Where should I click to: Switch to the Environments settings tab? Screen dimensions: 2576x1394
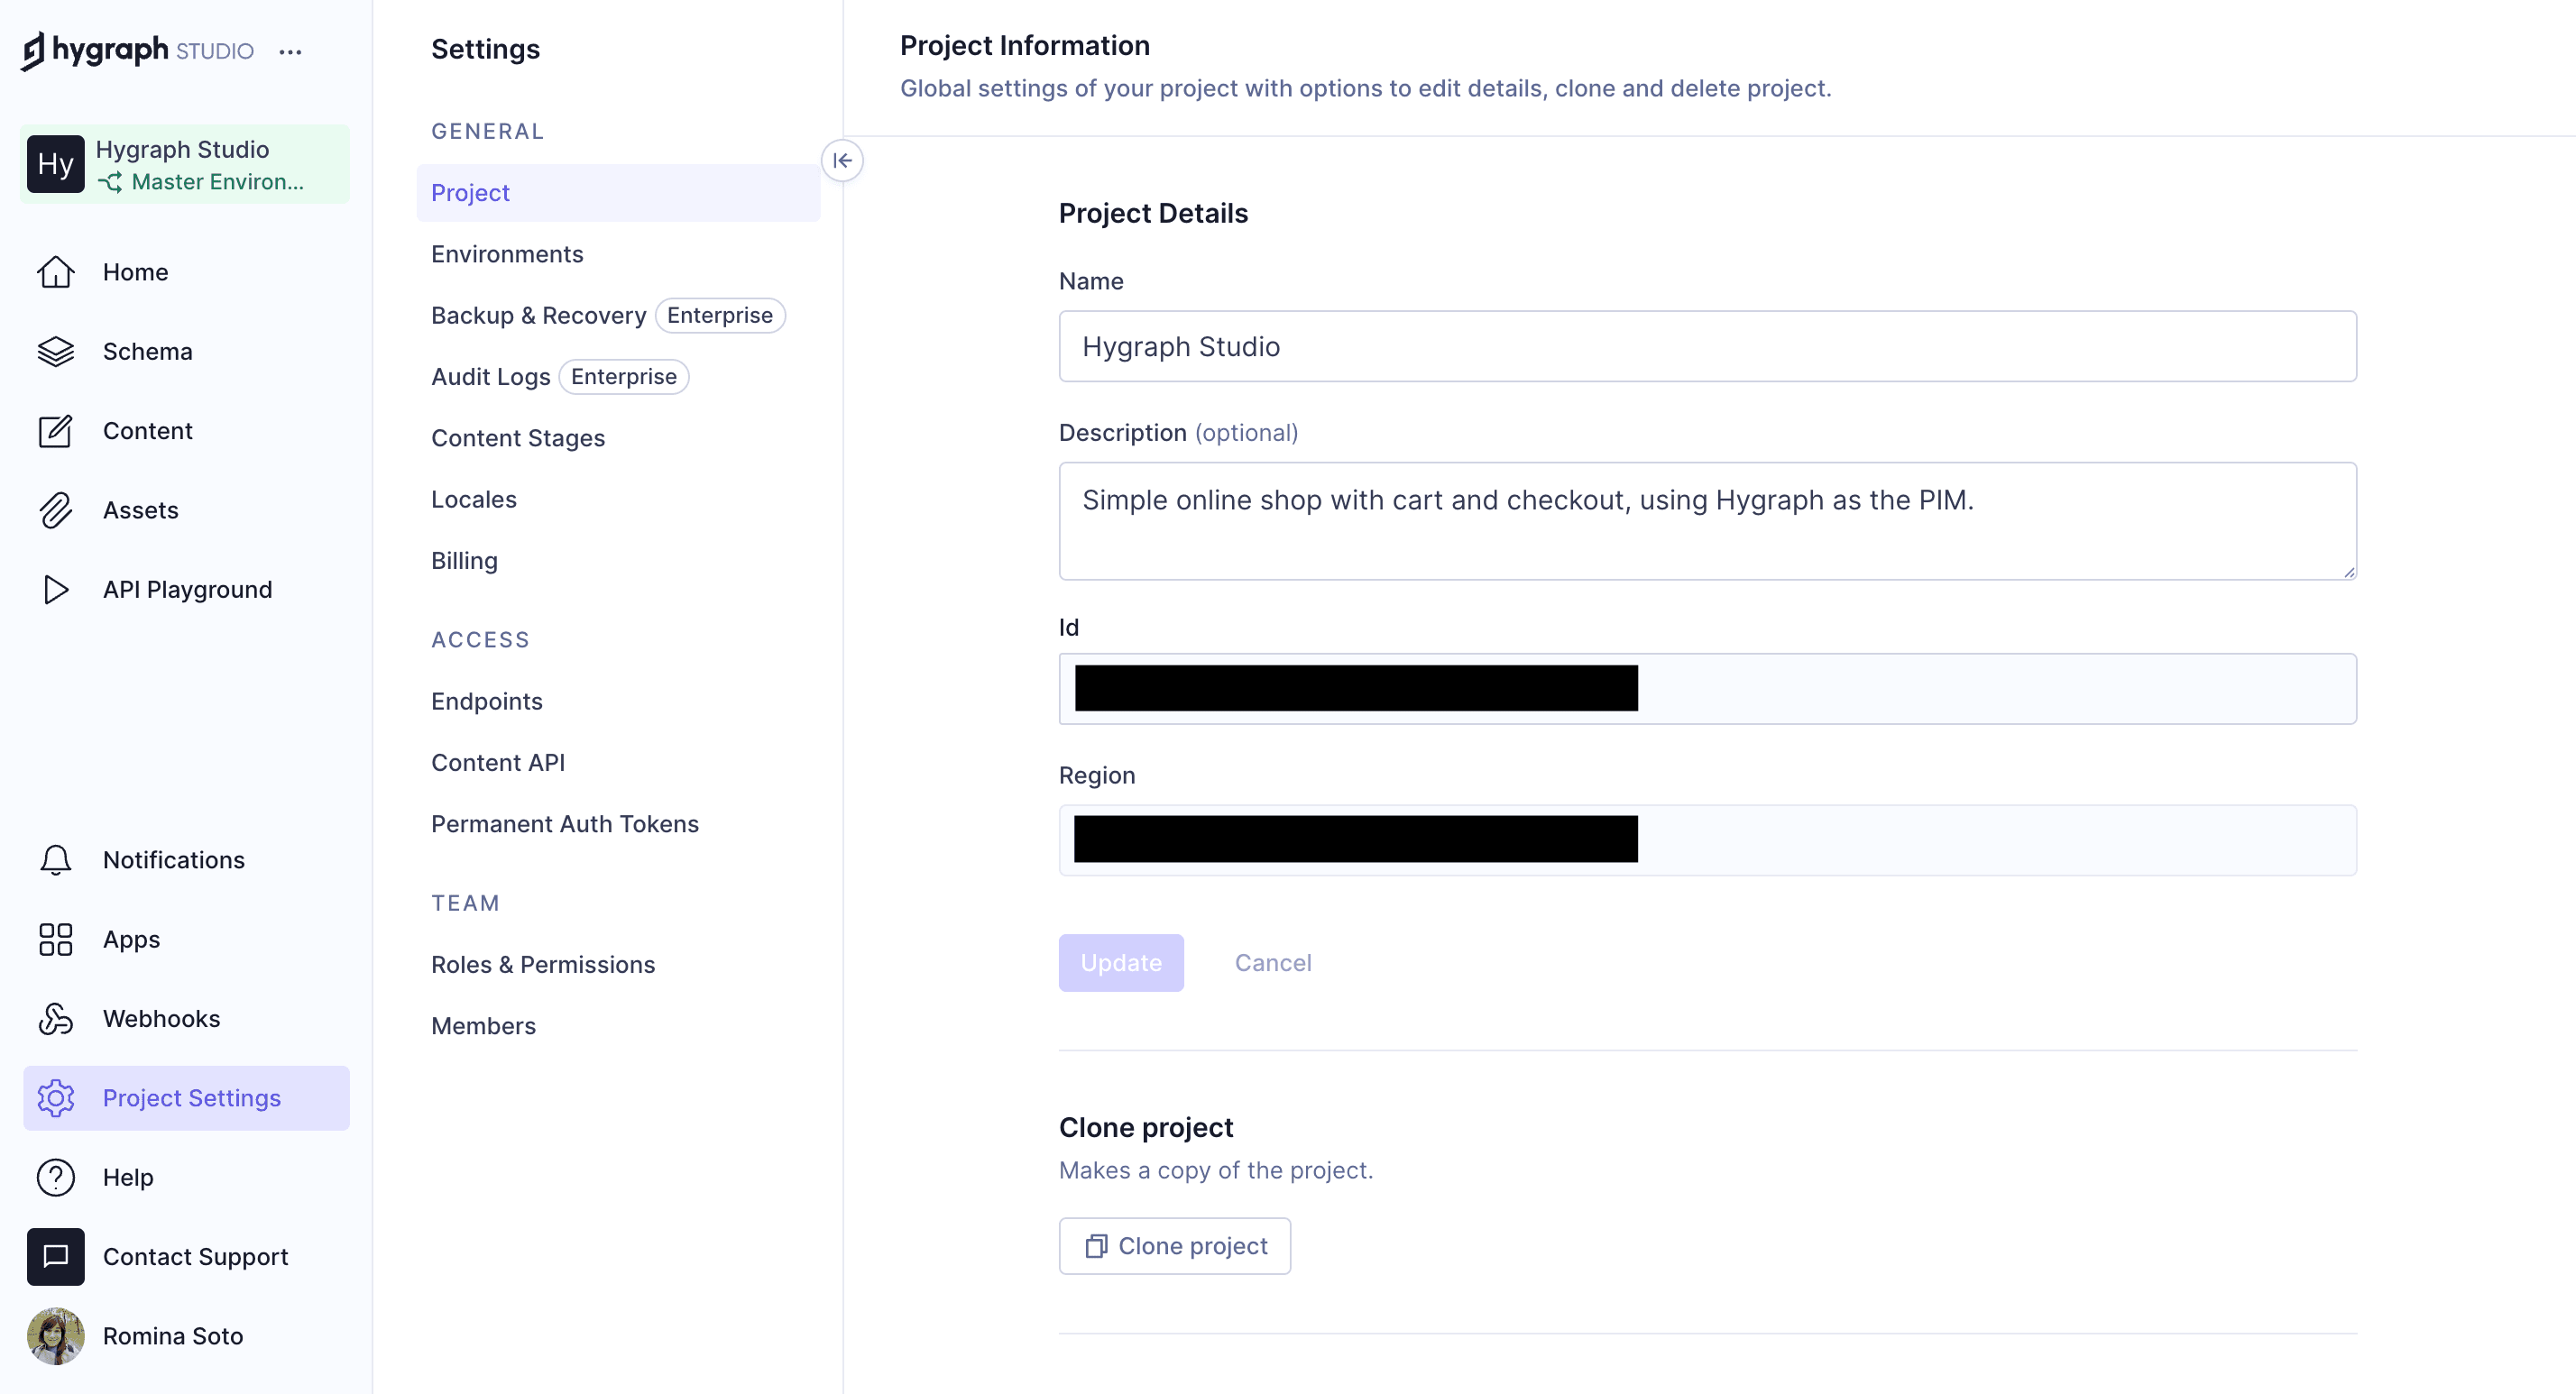point(507,253)
